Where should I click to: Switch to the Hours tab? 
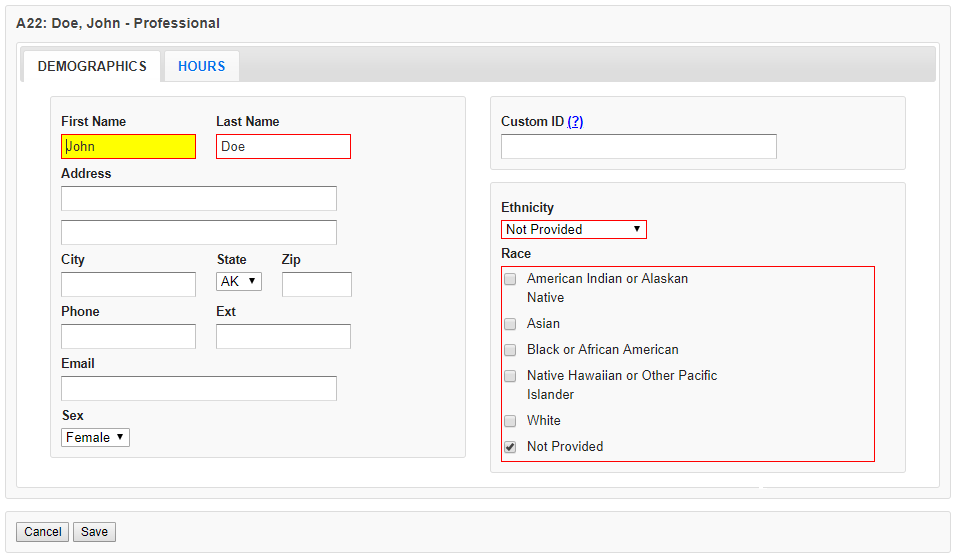click(201, 66)
